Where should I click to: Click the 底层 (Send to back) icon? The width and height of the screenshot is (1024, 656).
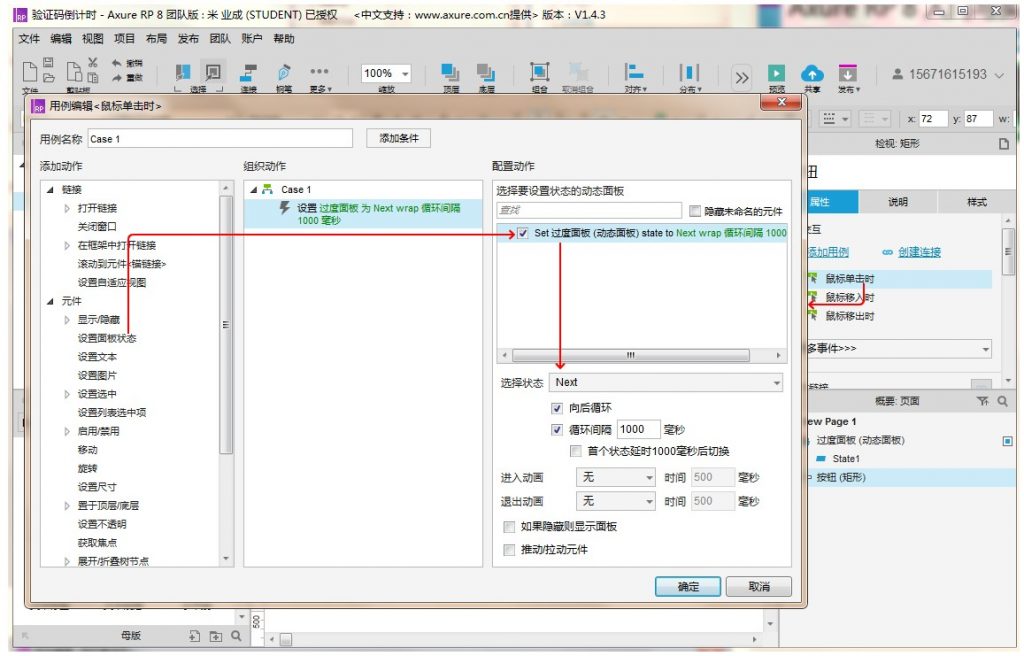tap(486, 74)
